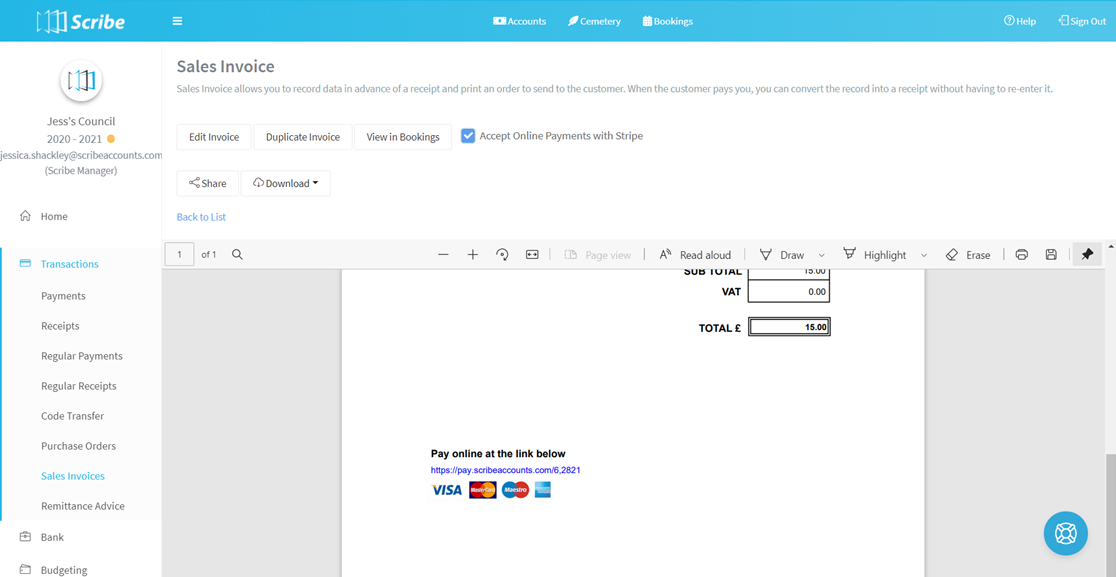Click the Scribe logo in header
The image size is (1116, 577).
(x=80, y=21)
